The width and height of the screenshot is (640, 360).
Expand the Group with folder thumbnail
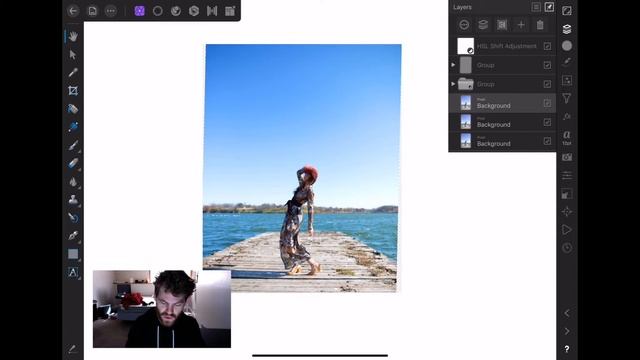tap(453, 84)
